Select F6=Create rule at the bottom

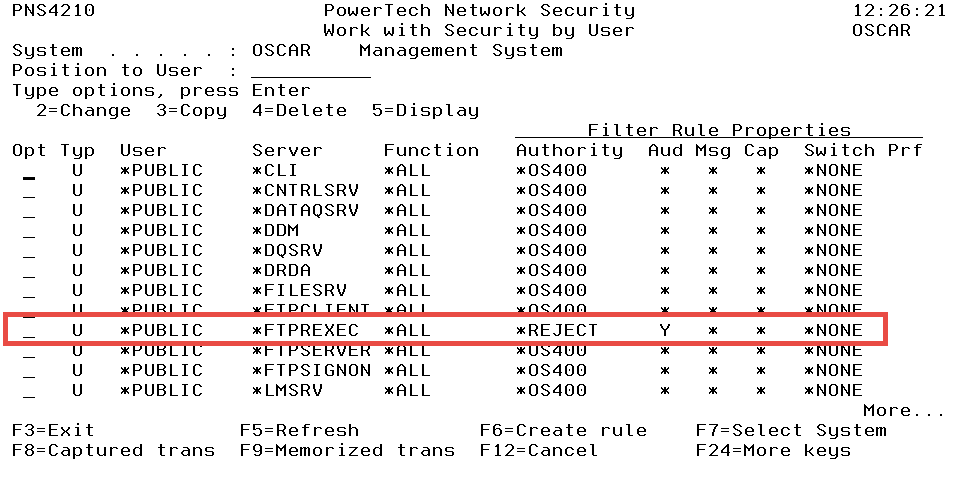pos(563,431)
